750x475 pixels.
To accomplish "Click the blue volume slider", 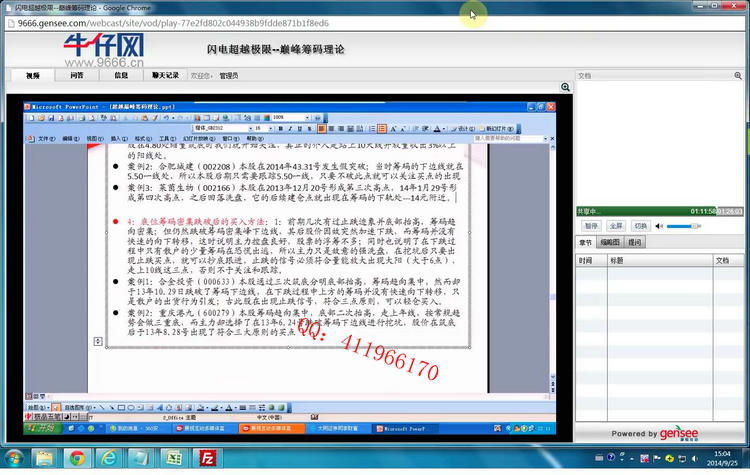I will click(x=683, y=226).
